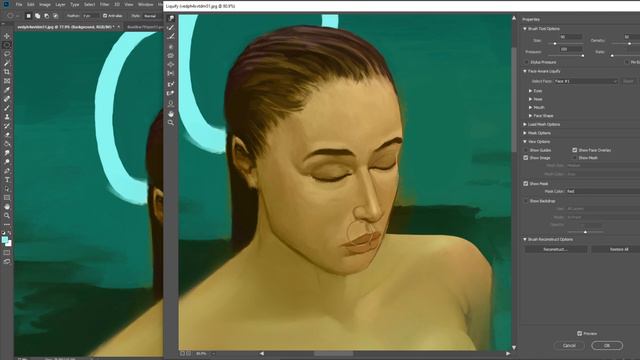Image resolution: width=640 pixels, height=360 pixels.
Task: Open the Edit menu
Action: click(31, 4)
